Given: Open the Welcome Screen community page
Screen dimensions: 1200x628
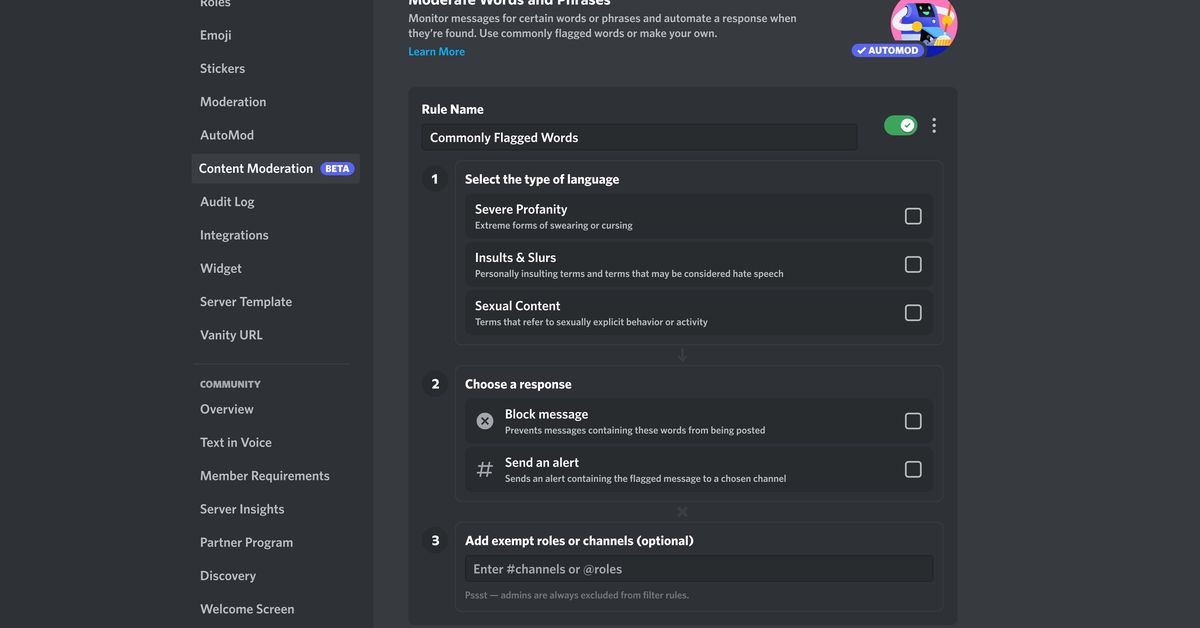Looking at the screenshot, I should pos(247,609).
